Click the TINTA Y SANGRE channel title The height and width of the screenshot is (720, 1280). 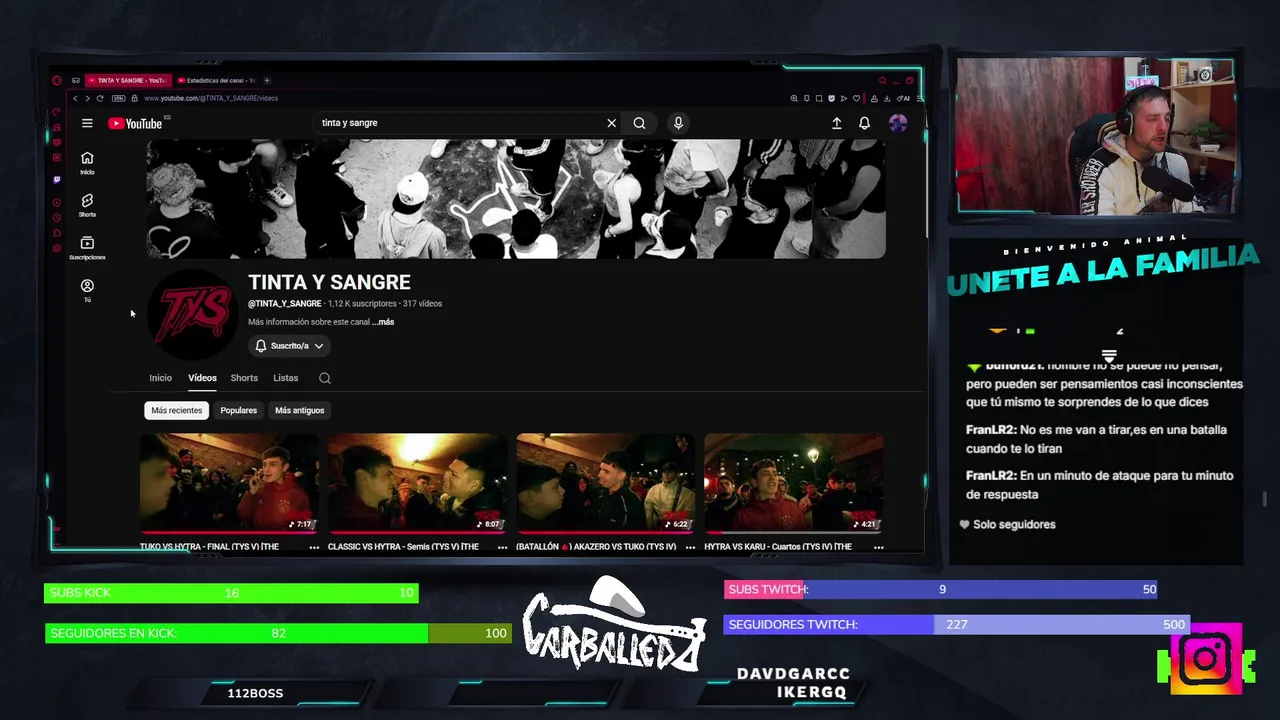point(329,282)
